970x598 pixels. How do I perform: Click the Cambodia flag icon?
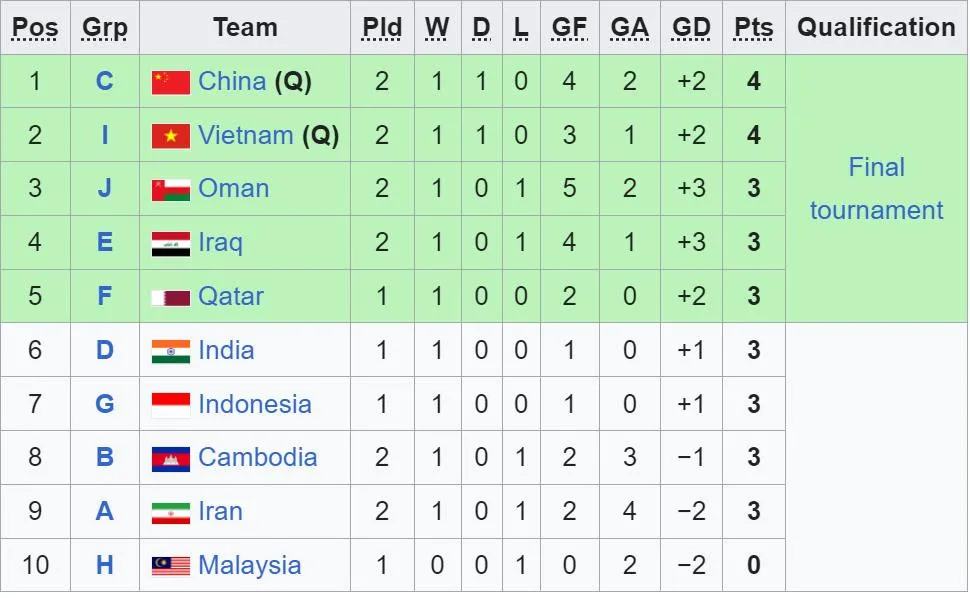coord(170,458)
